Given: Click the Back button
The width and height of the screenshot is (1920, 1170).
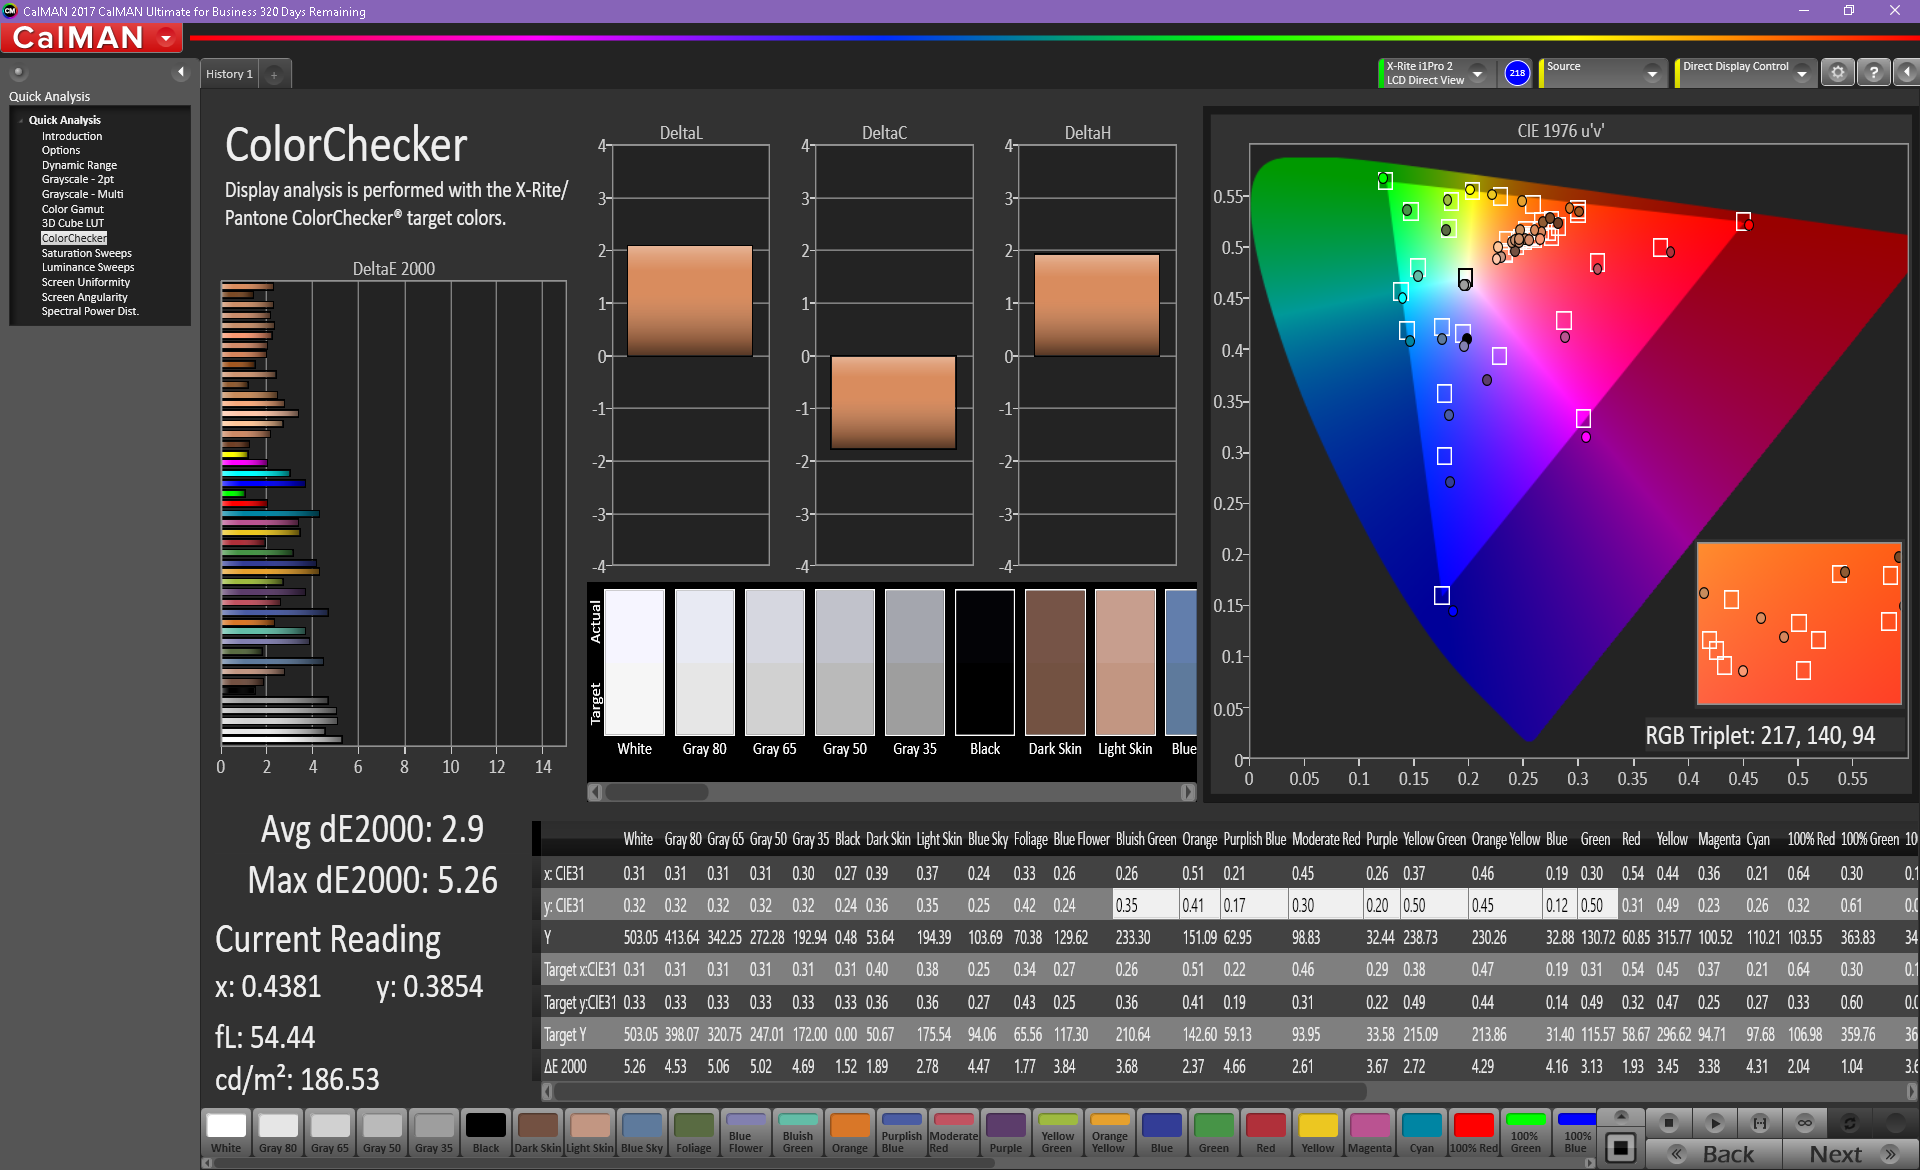Looking at the screenshot, I should tap(1714, 1153).
